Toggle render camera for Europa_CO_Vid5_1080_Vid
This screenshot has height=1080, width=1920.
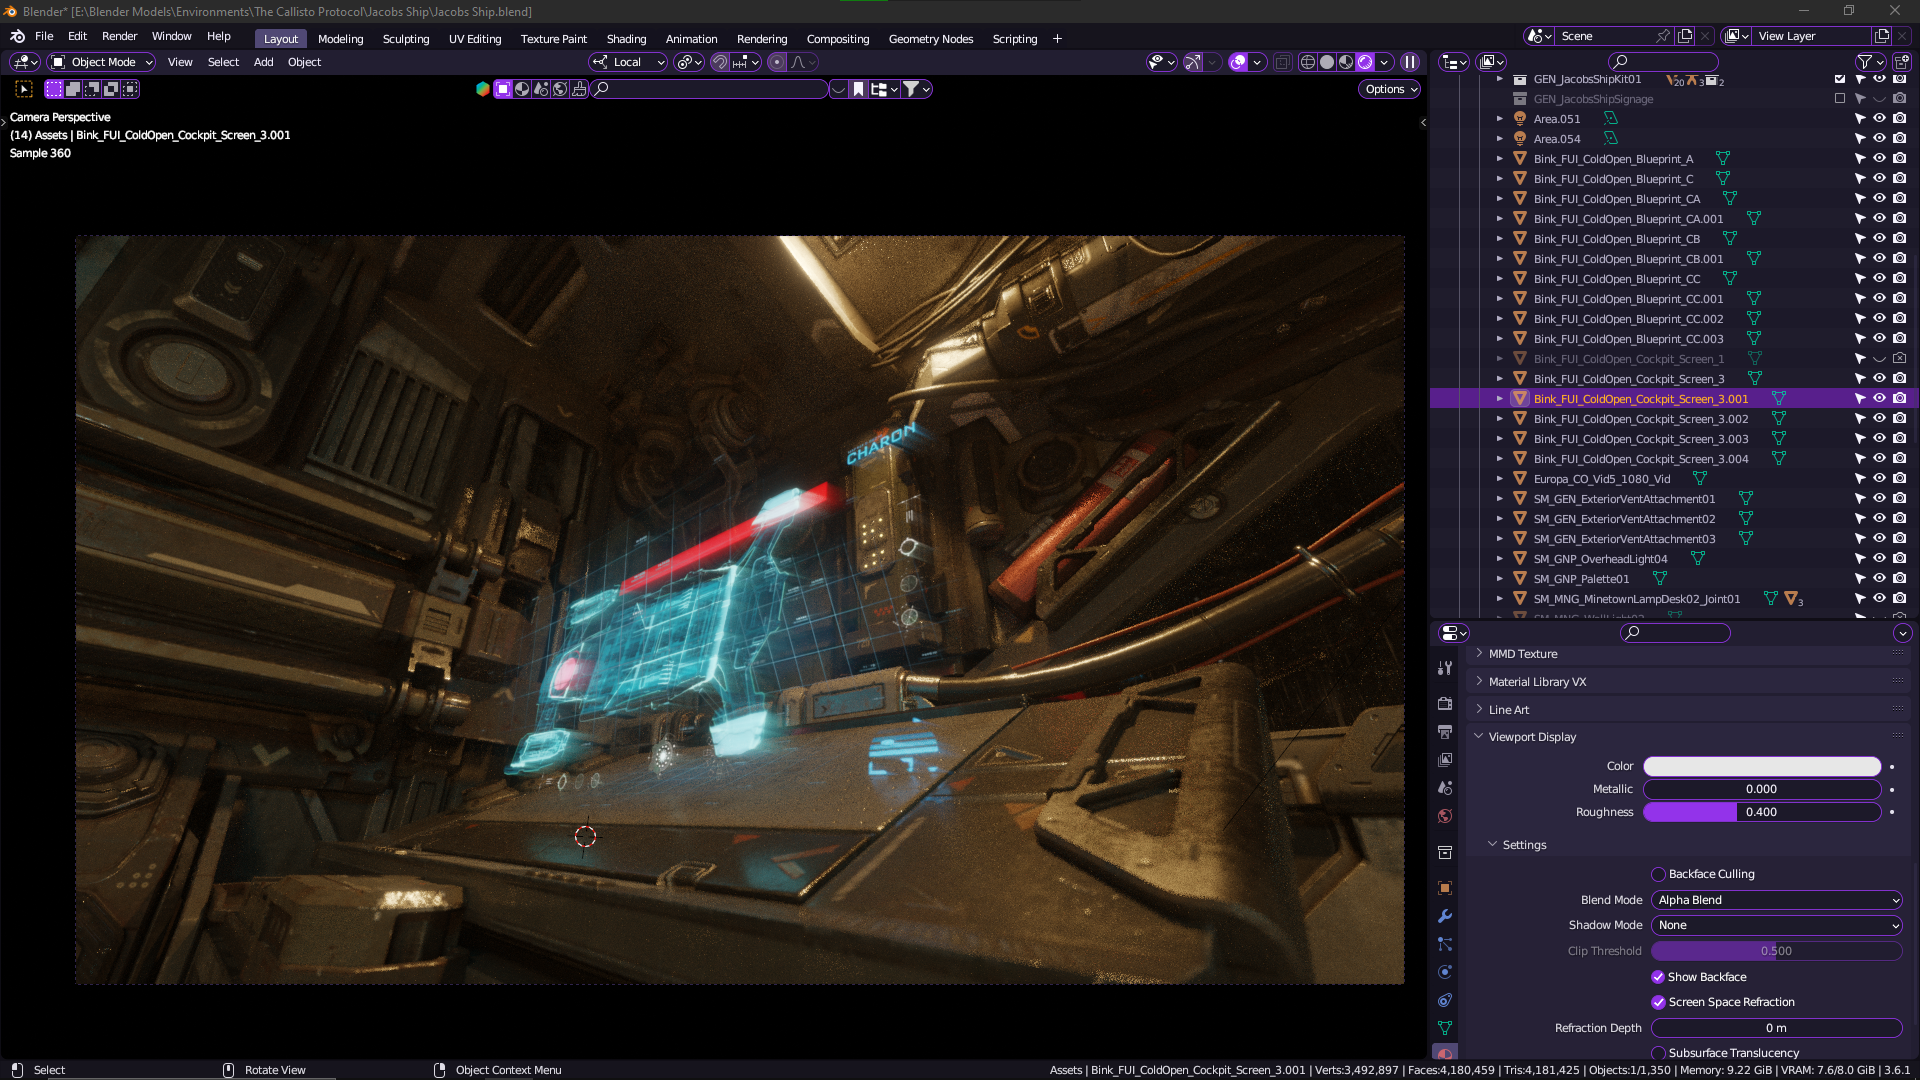click(x=1899, y=478)
